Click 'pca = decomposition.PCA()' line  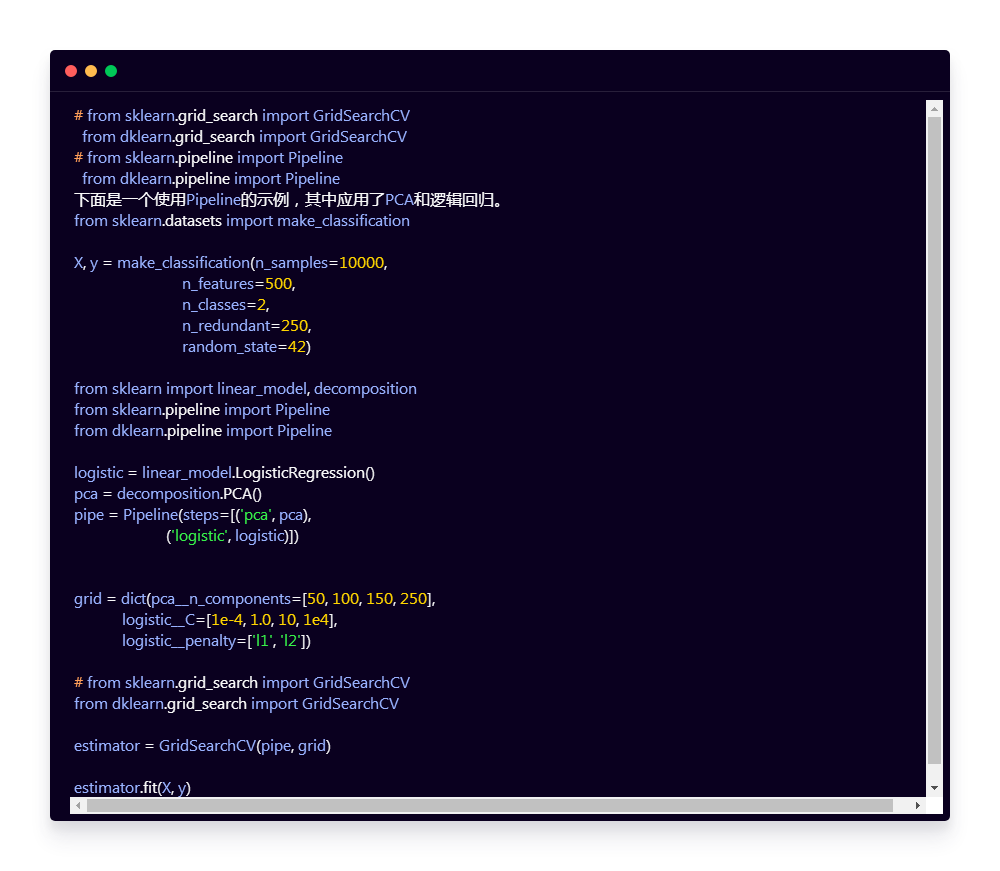(168, 494)
